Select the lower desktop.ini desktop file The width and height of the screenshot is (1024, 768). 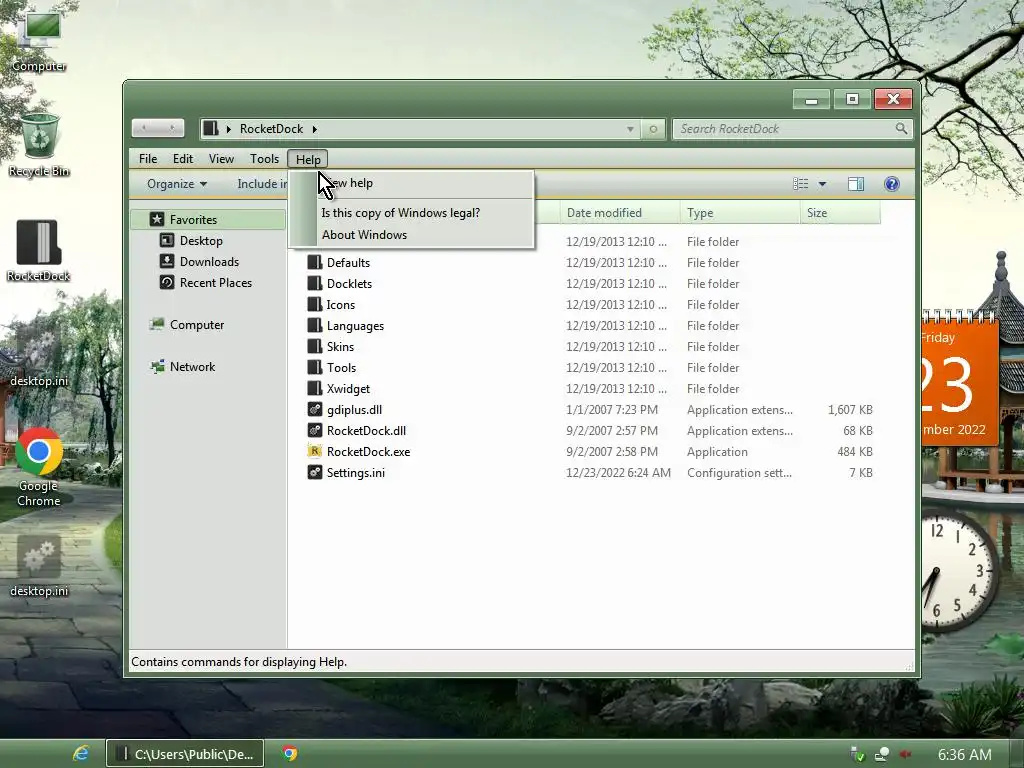[39, 566]
